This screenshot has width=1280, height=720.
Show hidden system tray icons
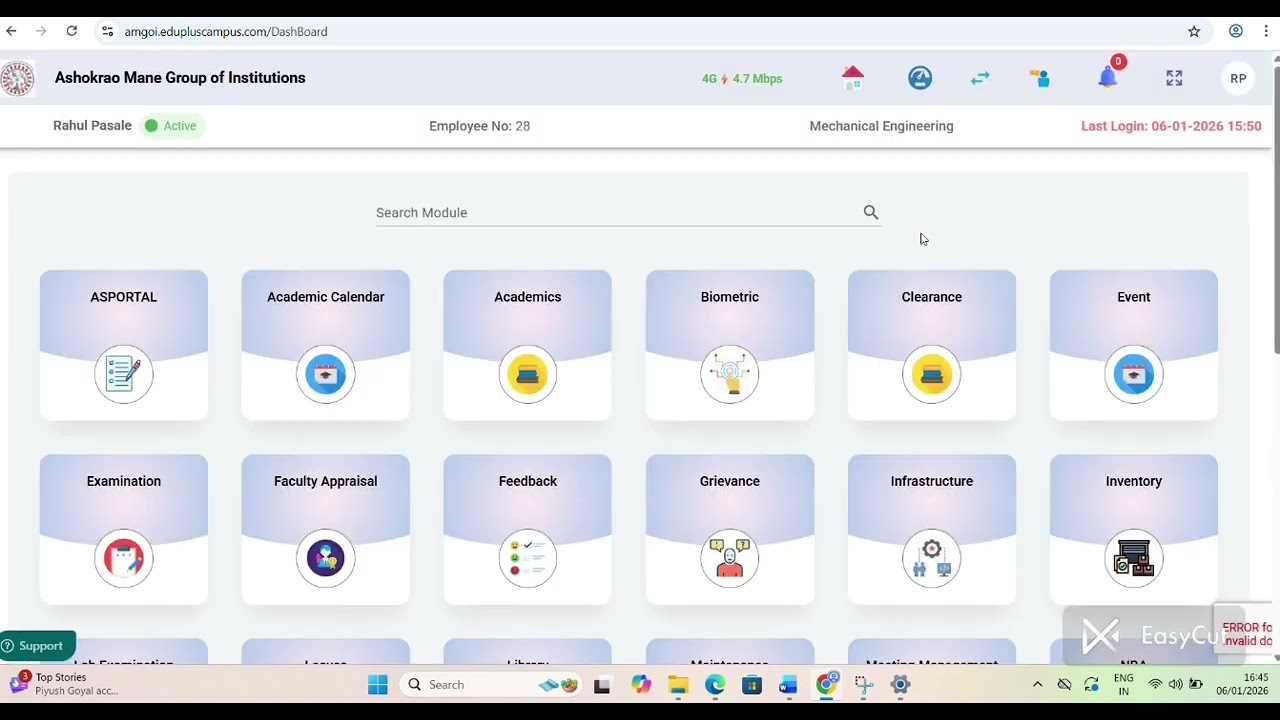click(x=1037, y=685)
